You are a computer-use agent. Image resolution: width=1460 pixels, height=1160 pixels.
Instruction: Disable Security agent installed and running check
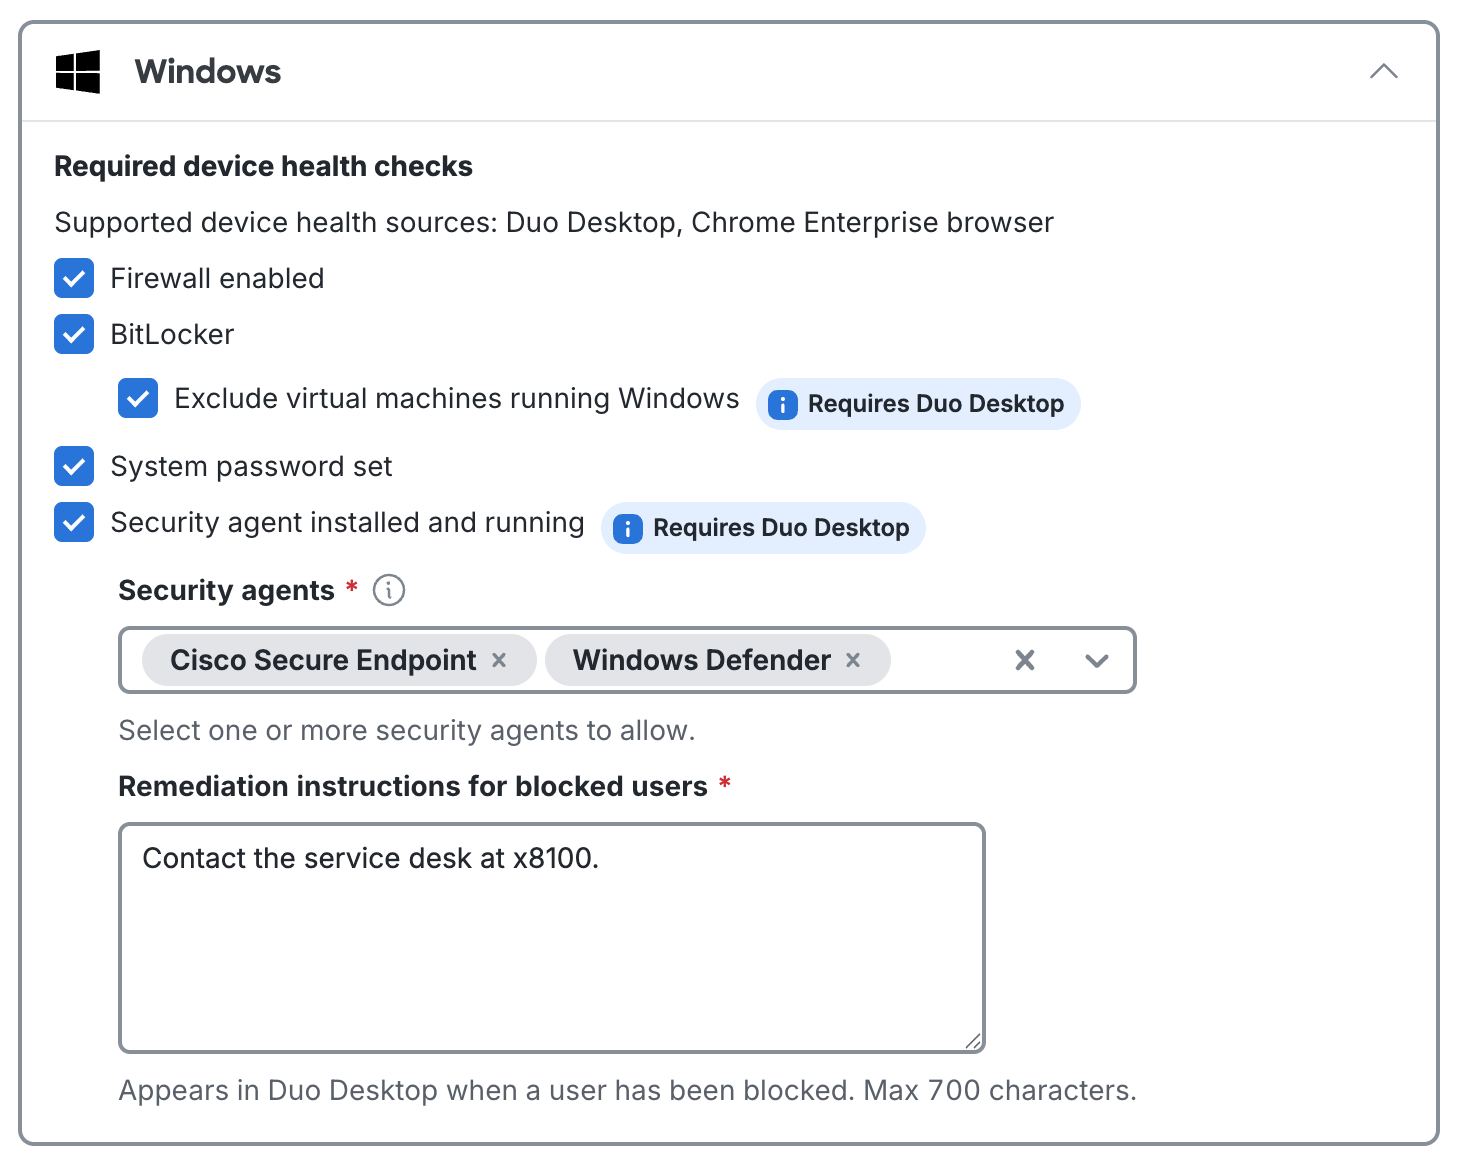[x=73, y=522]
